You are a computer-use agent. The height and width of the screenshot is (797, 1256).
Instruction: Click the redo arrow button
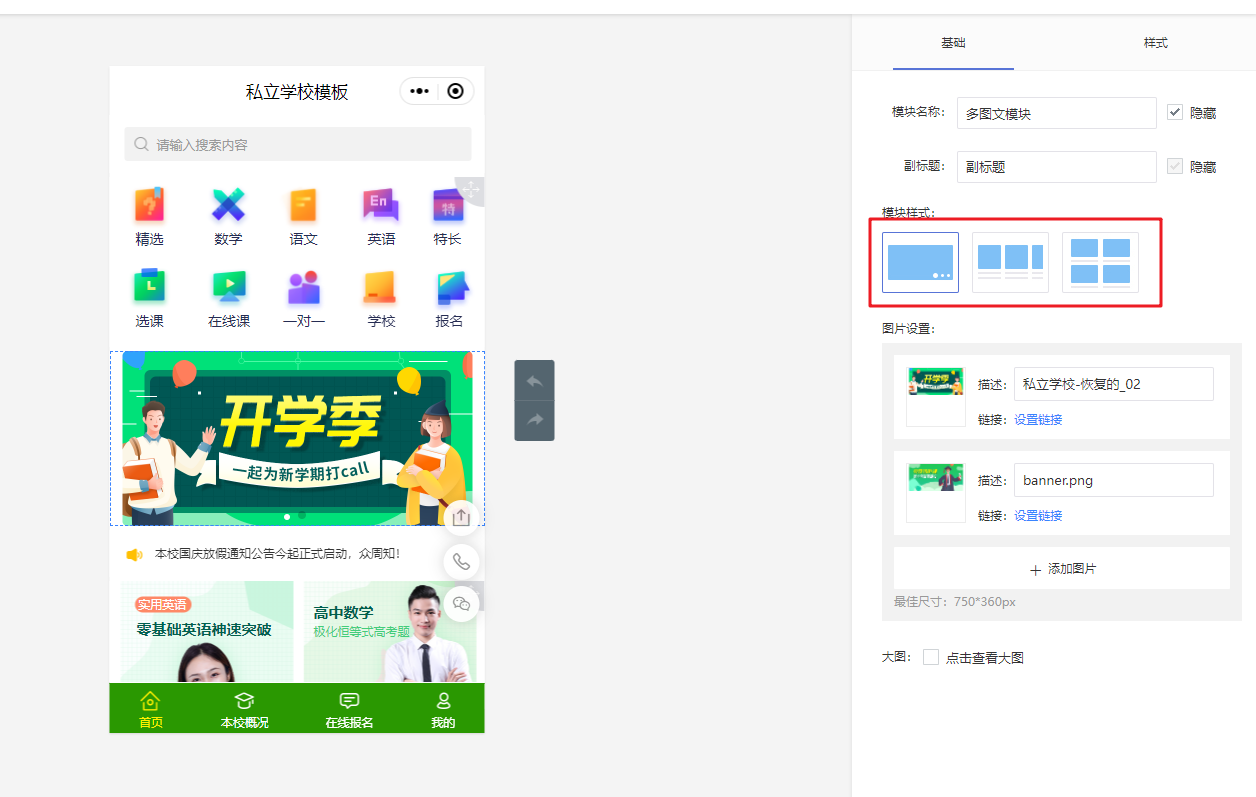(x=534, y=420)
